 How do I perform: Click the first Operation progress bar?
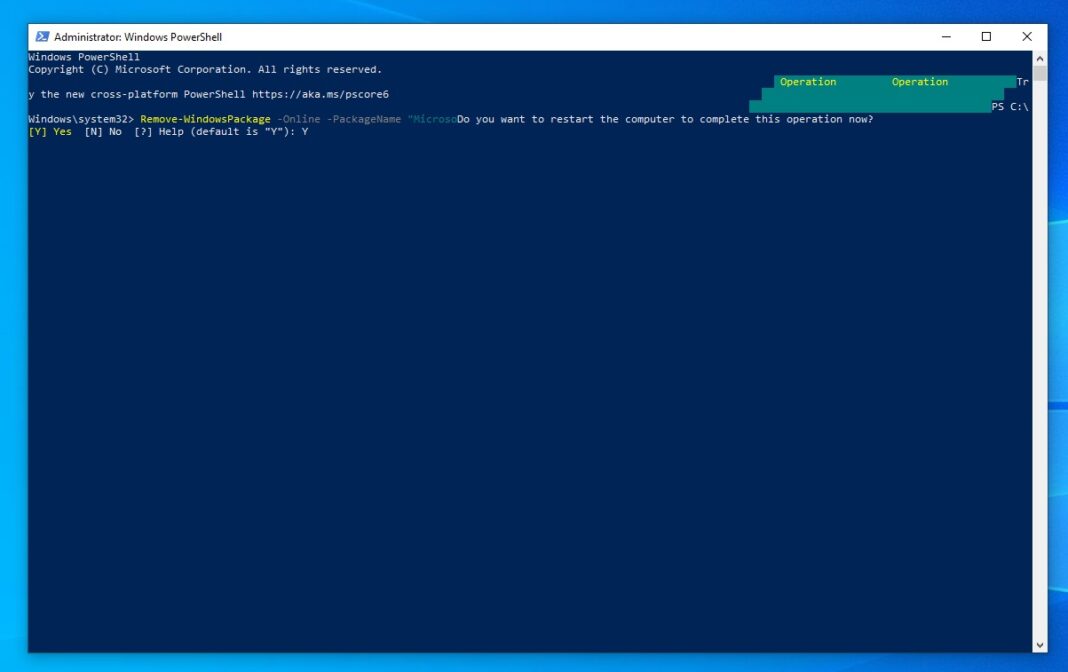808,81
